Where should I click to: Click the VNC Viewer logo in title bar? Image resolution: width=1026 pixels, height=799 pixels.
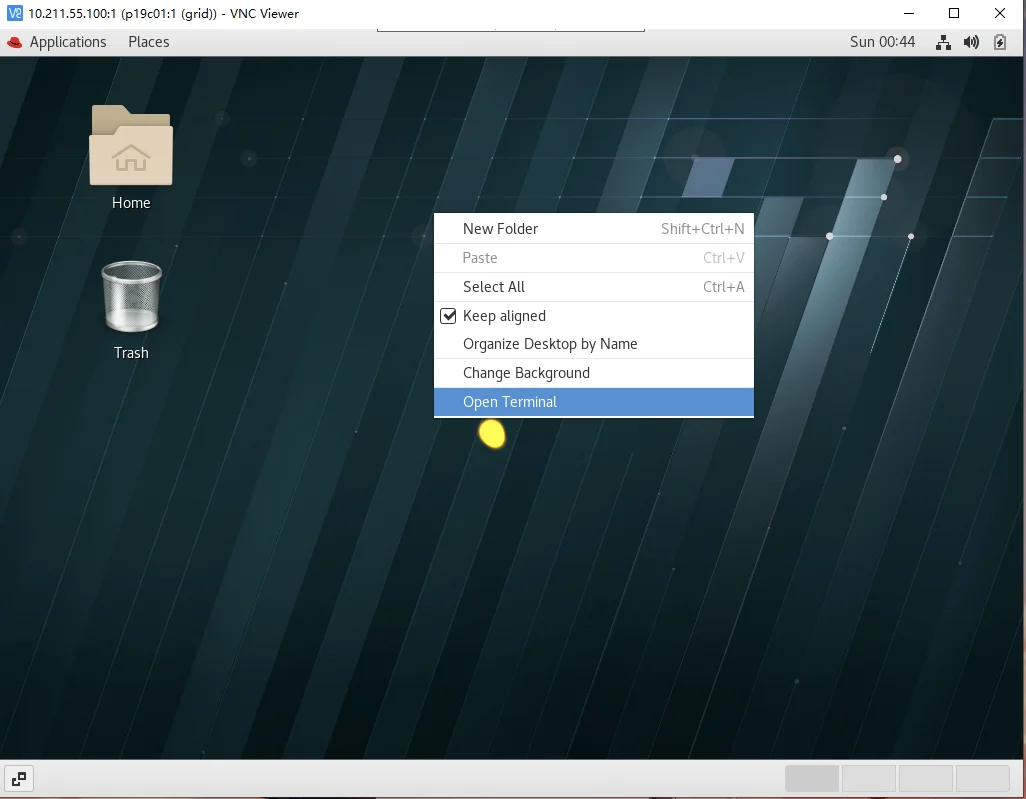tap(14, 13)
